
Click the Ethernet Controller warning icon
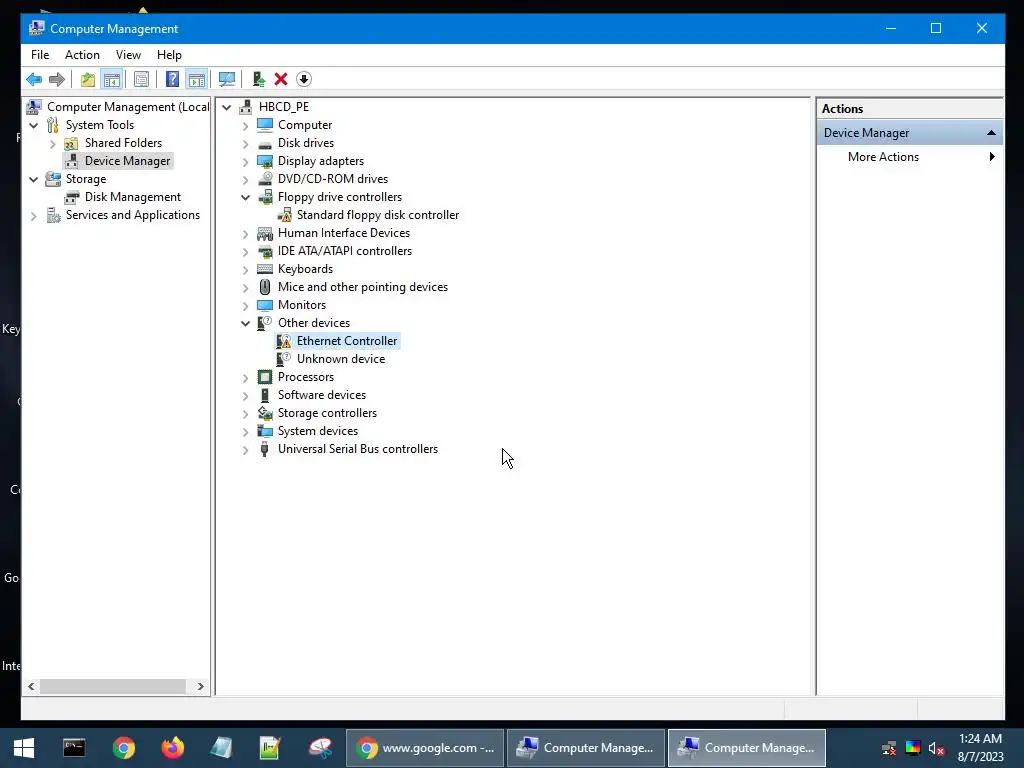(x=284, y=341)
